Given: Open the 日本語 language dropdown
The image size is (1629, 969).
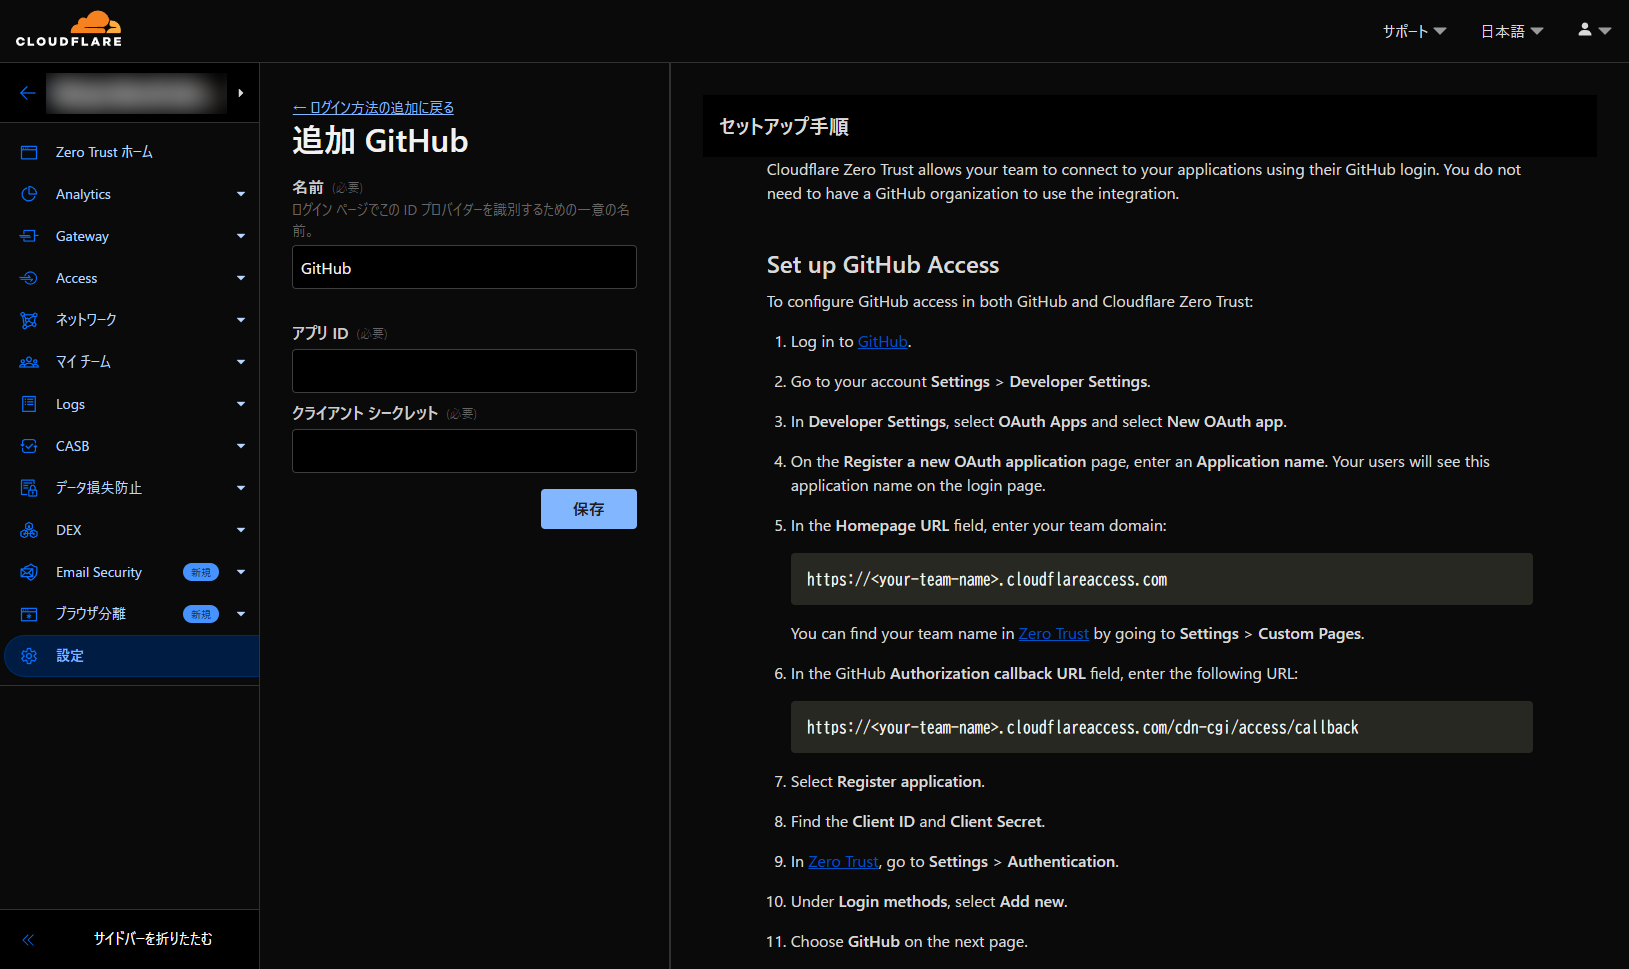Looking at the screenshot, I should [x=1512, y=31].
